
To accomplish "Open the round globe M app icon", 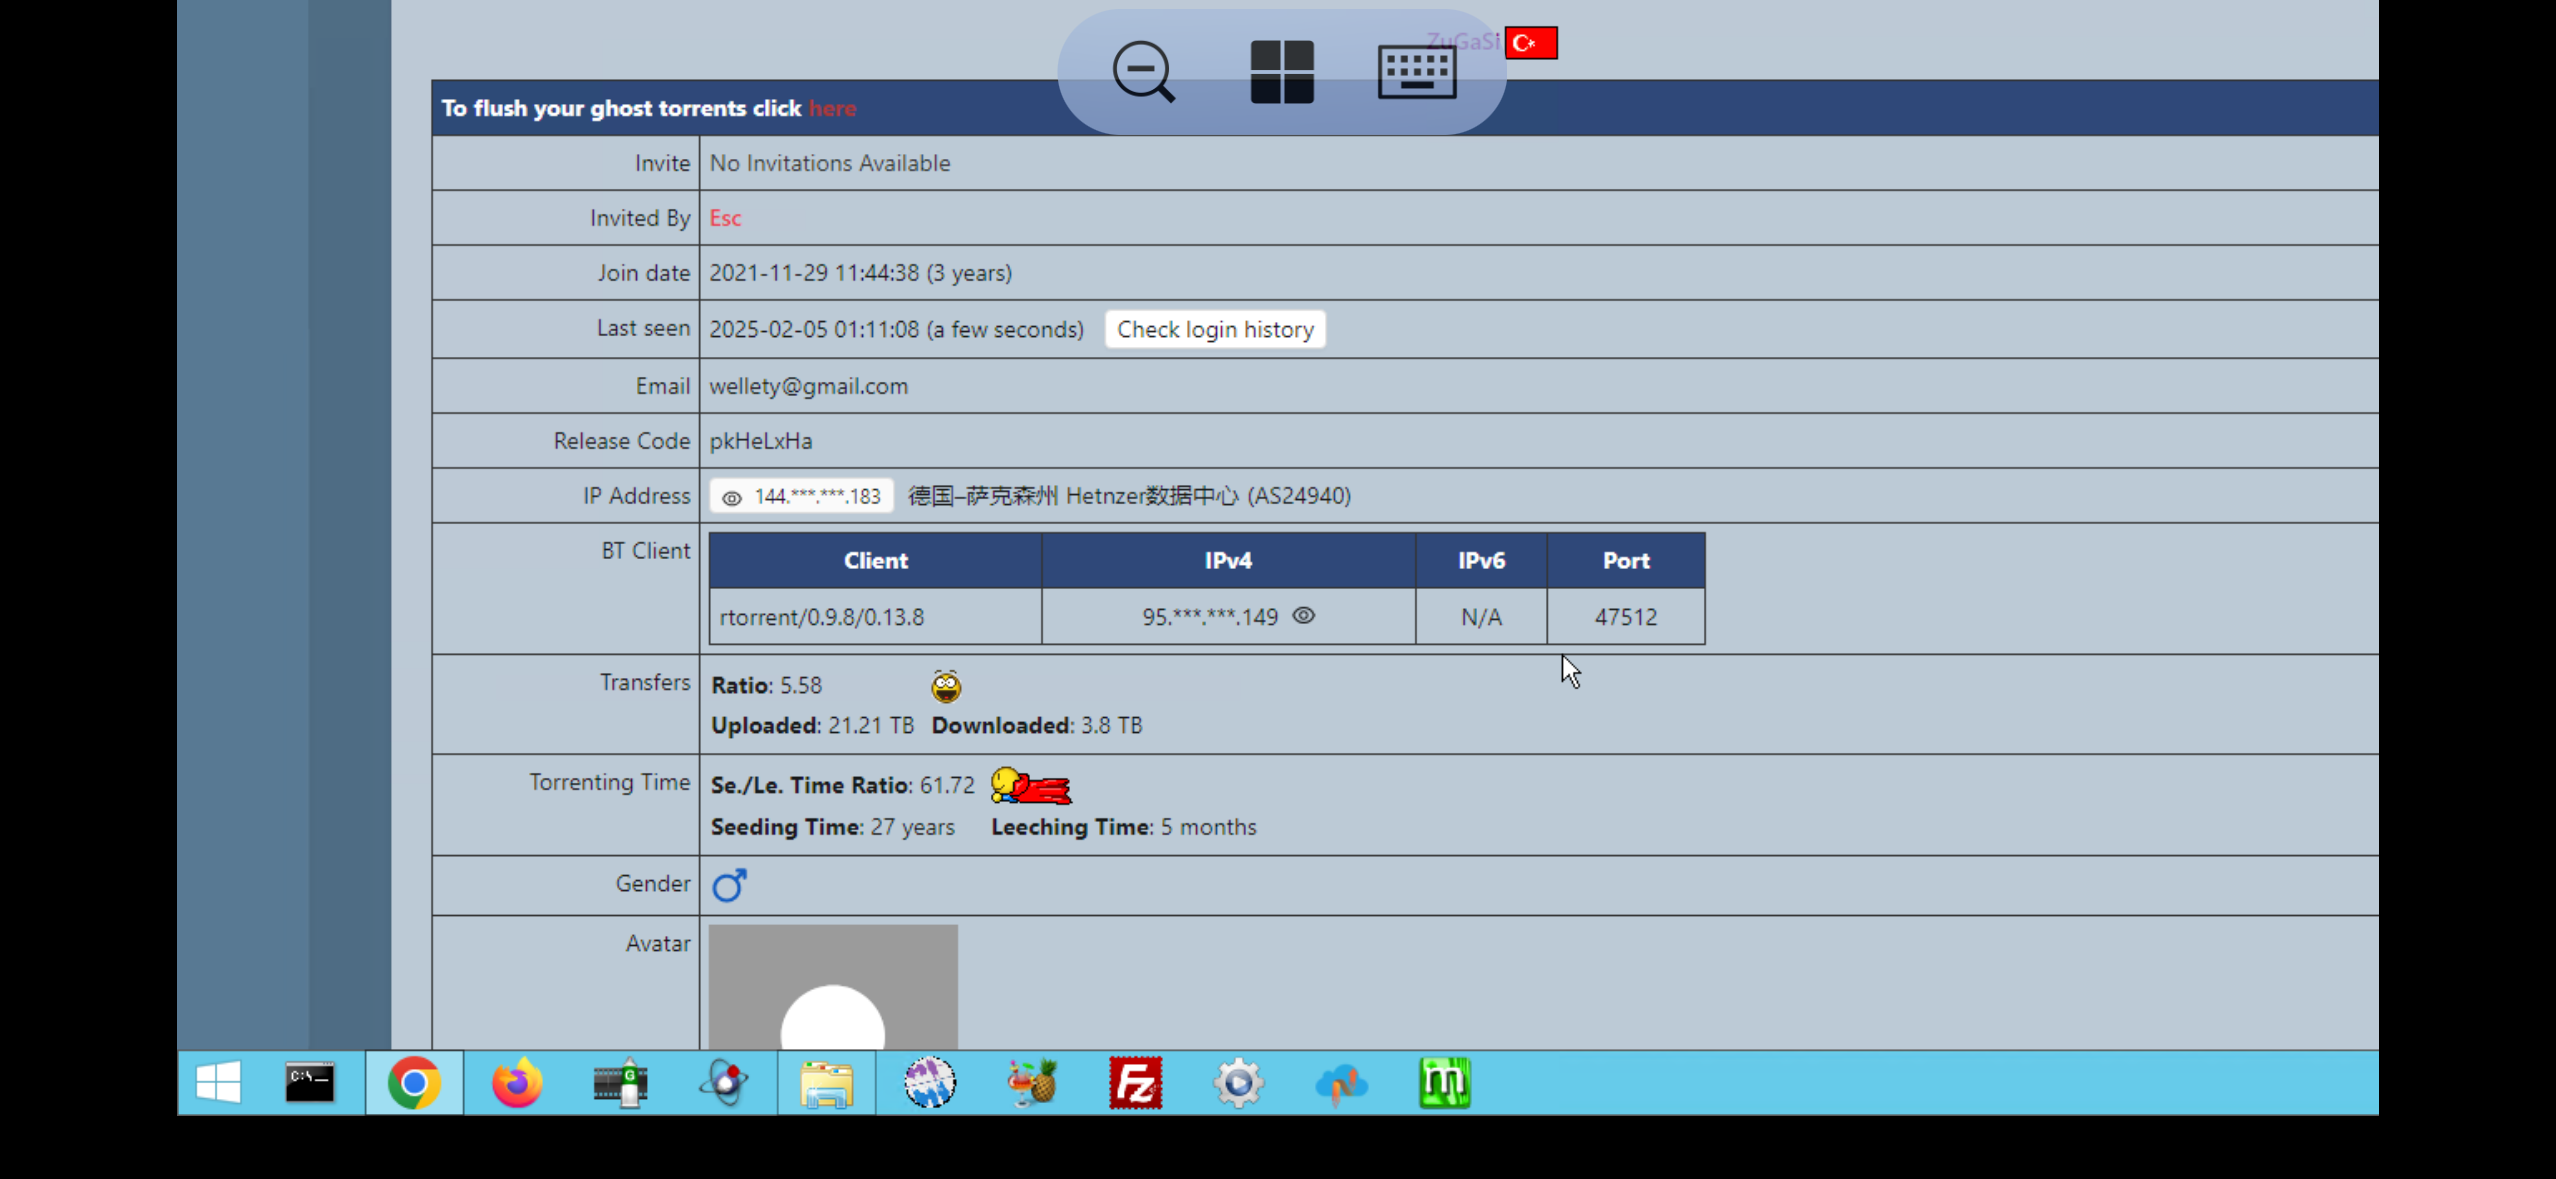I will (930, 1083).
